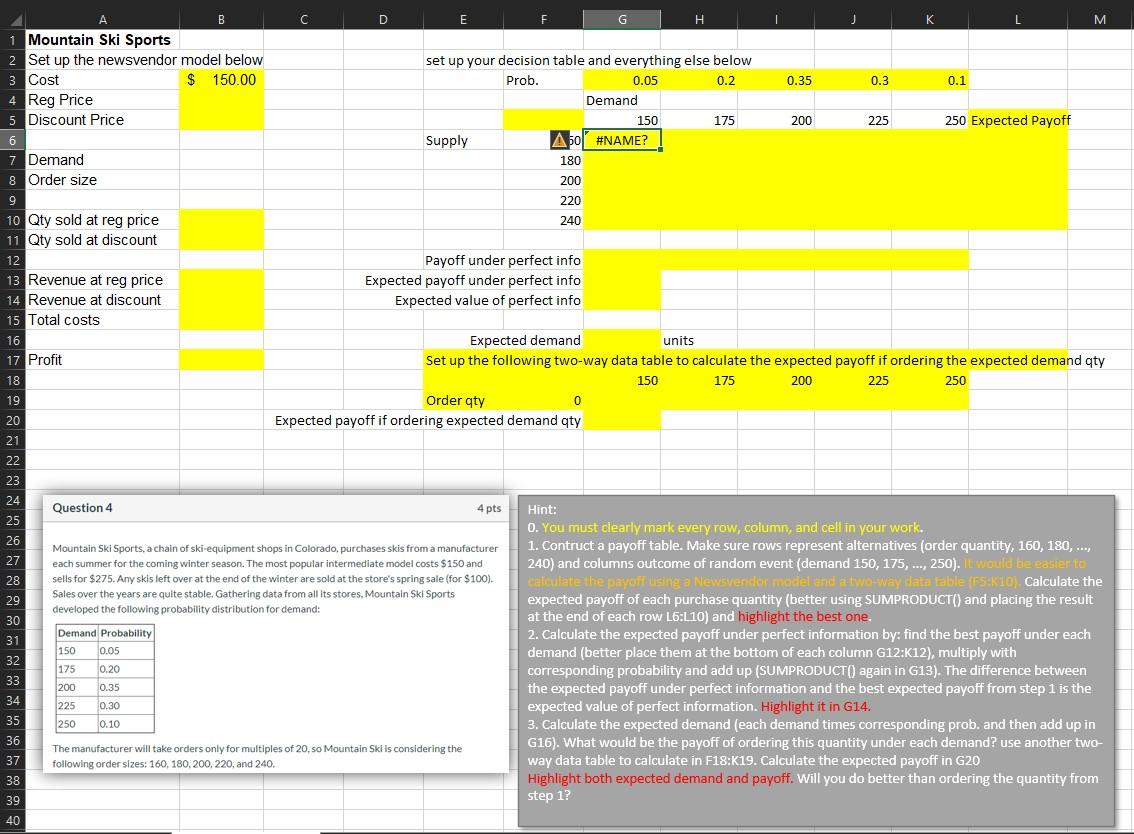Click probability cell 0.05
The width and height of the screenshot is (1134, 834).
622,80
